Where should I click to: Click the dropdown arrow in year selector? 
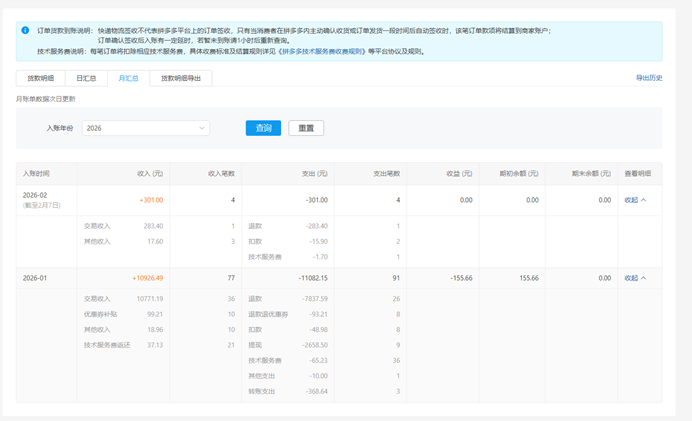[x=201, y=128]
